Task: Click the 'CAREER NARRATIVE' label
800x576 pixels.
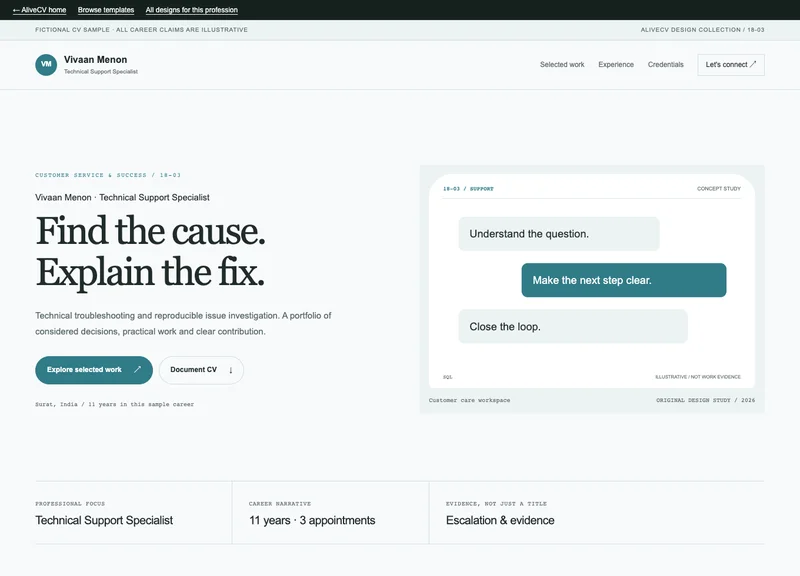Action: pos(280,504)
